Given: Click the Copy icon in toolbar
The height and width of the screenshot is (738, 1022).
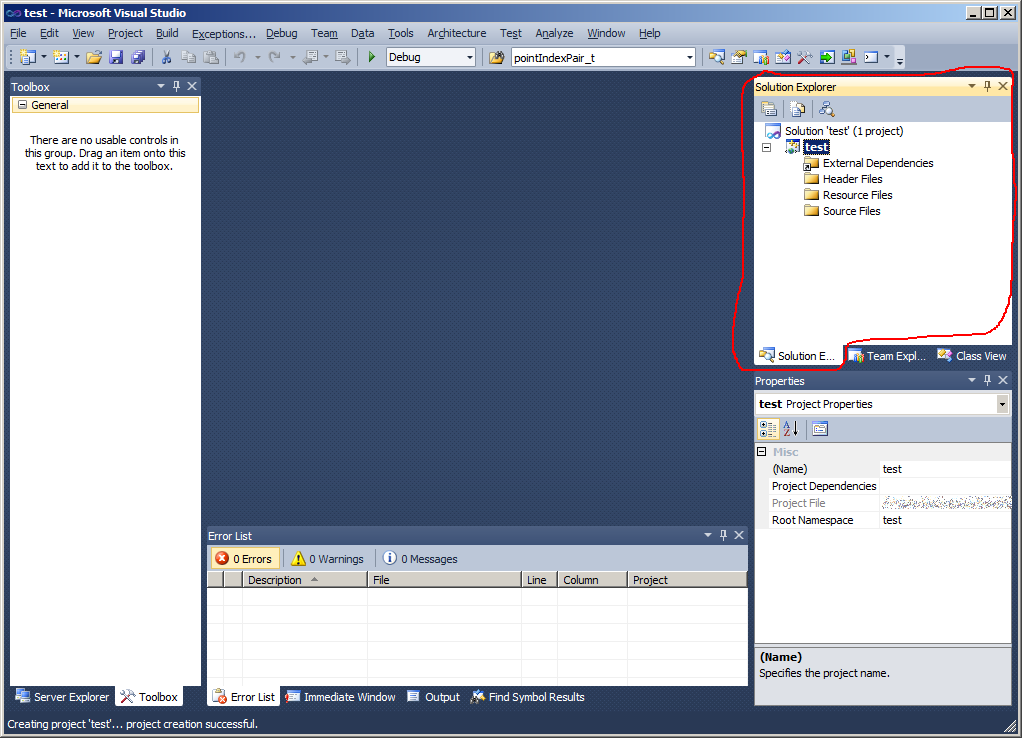Looking at the screenshot, I should (x=188, y=57).
